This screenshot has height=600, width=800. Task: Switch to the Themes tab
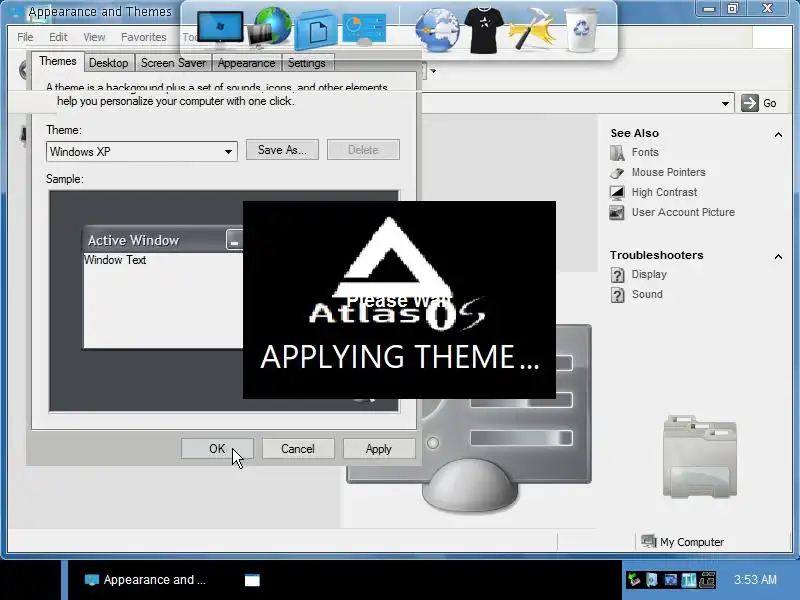pos(58,61)
